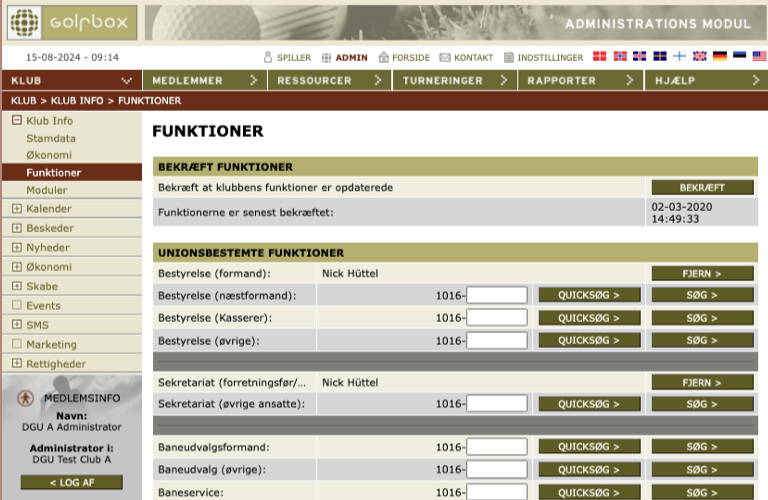Click the Admin grid icon

point(326,58)
